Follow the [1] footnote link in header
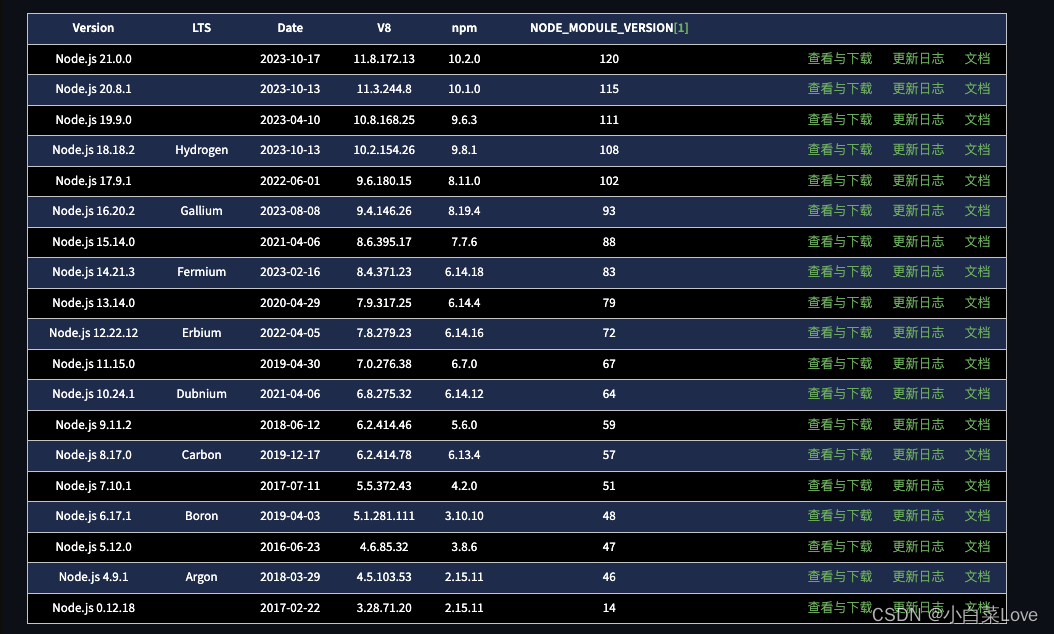 [x=681, y=28]
